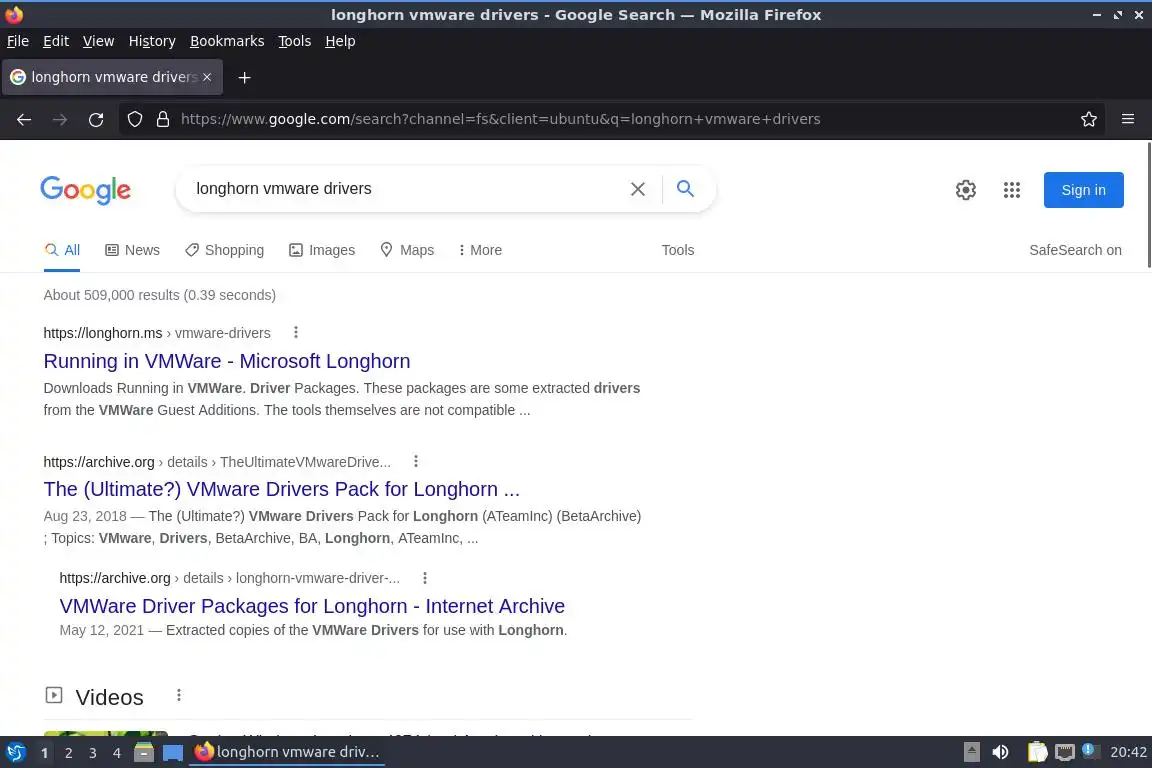Screen dimensions: 1152x768
Task: Bookmark this page with the star icon
Action: pyautogui.click(x=1089, y=119)
